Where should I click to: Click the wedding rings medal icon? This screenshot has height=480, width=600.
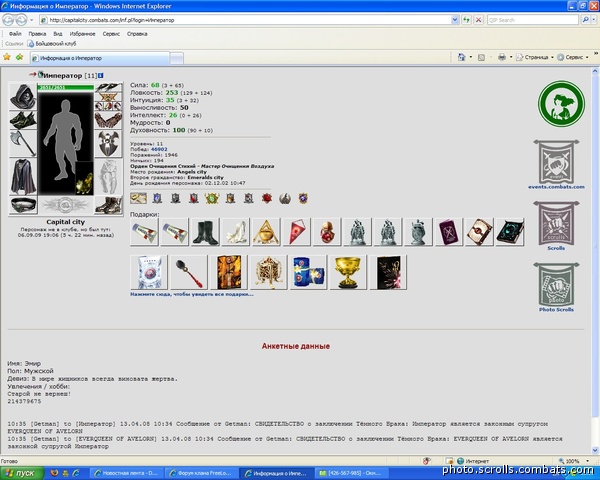[138, 198]
